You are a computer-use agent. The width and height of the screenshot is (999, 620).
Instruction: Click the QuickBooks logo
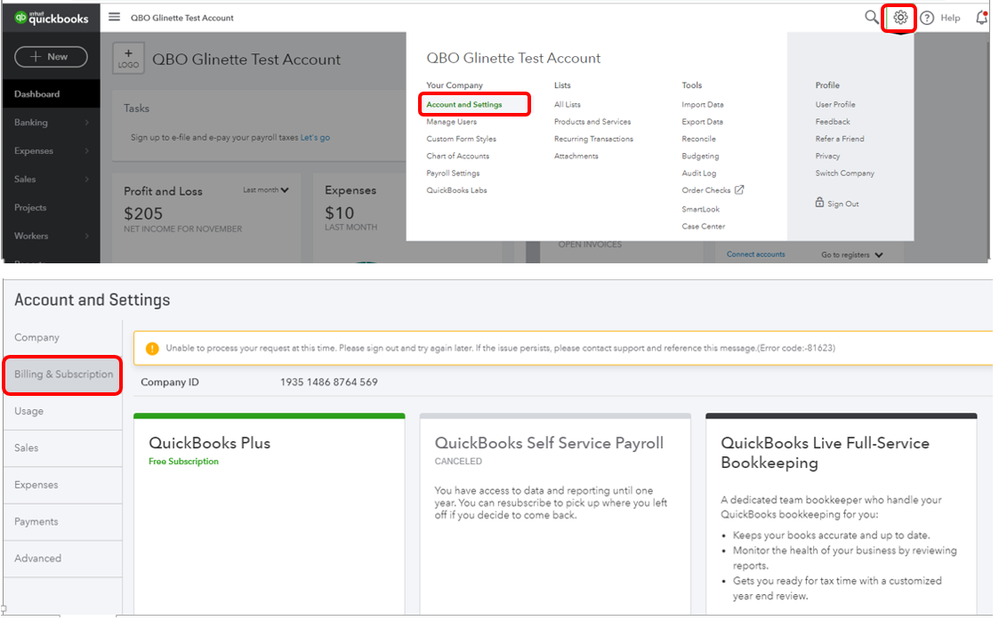tap(51, 17)
